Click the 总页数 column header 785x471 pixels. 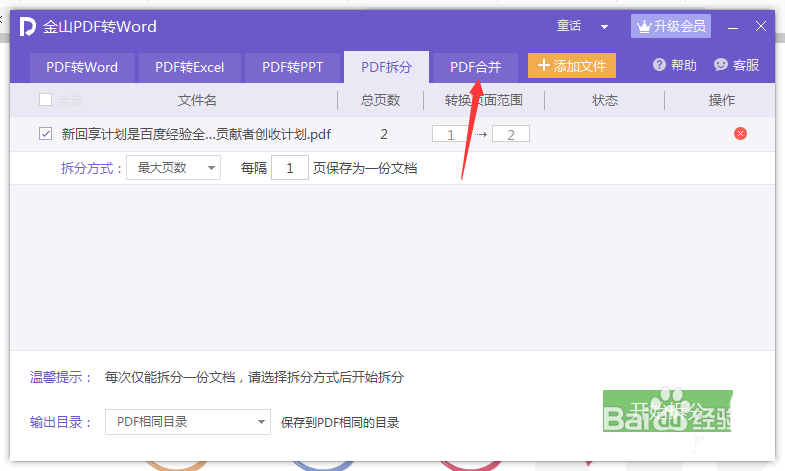pos(380,100)
